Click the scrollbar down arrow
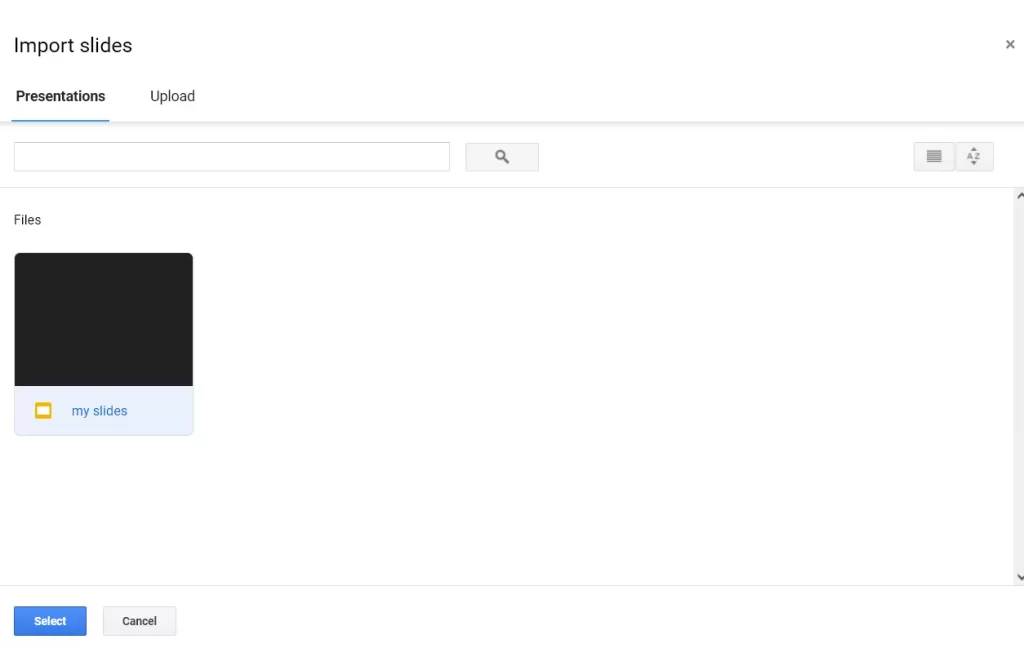Viewport: 1024px width, 648px height. 1019,577
